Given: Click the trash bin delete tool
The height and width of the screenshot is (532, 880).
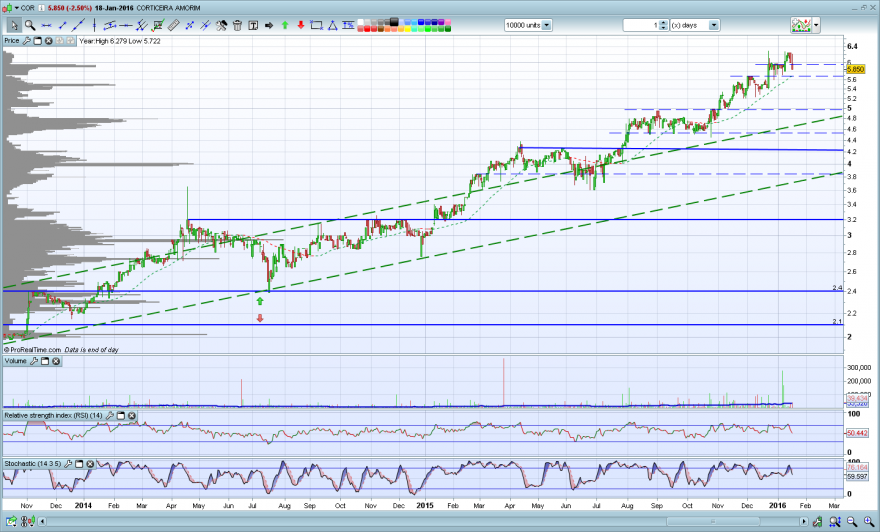Looking at the screenshot, I should tap(237, 25).
